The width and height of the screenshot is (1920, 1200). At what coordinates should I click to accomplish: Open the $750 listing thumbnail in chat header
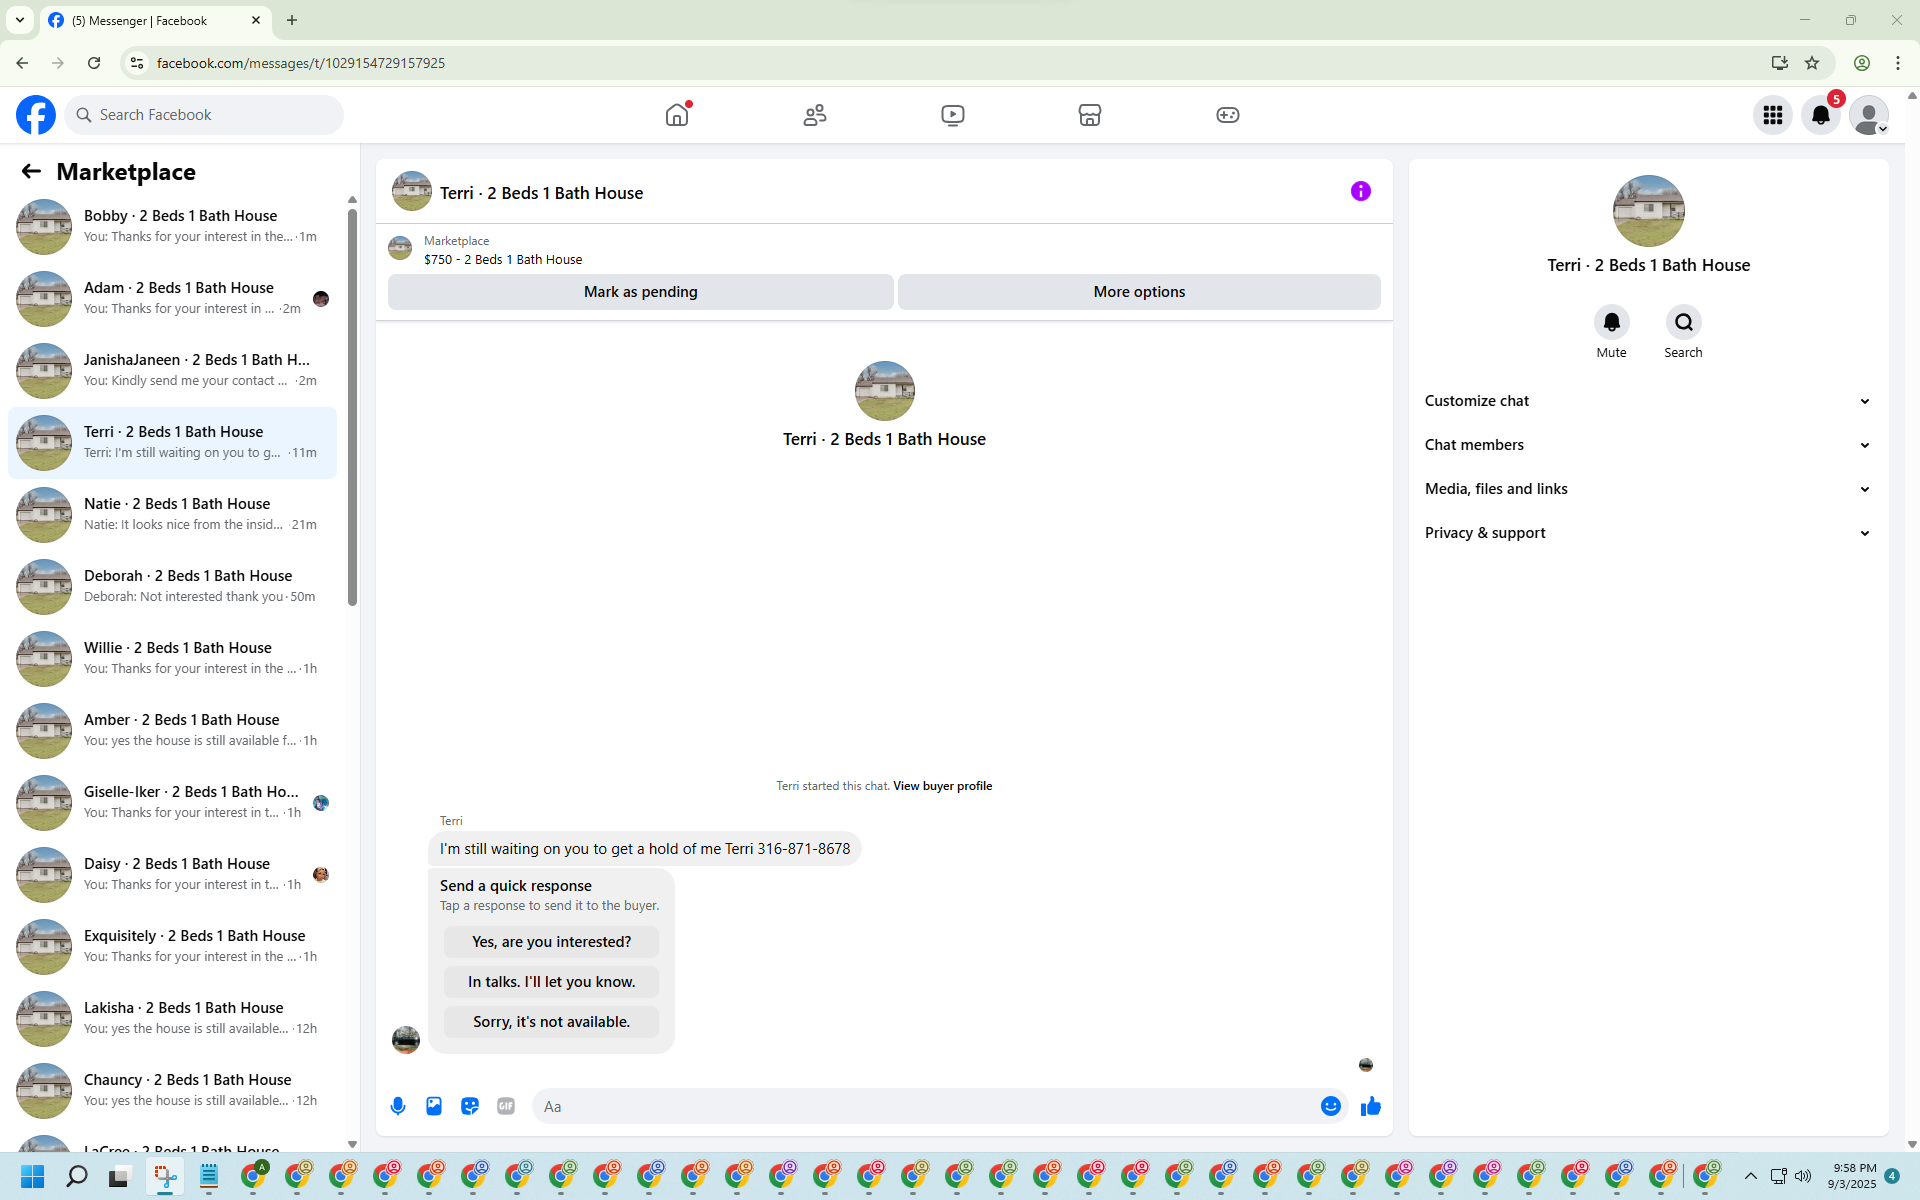coord(400,248)
